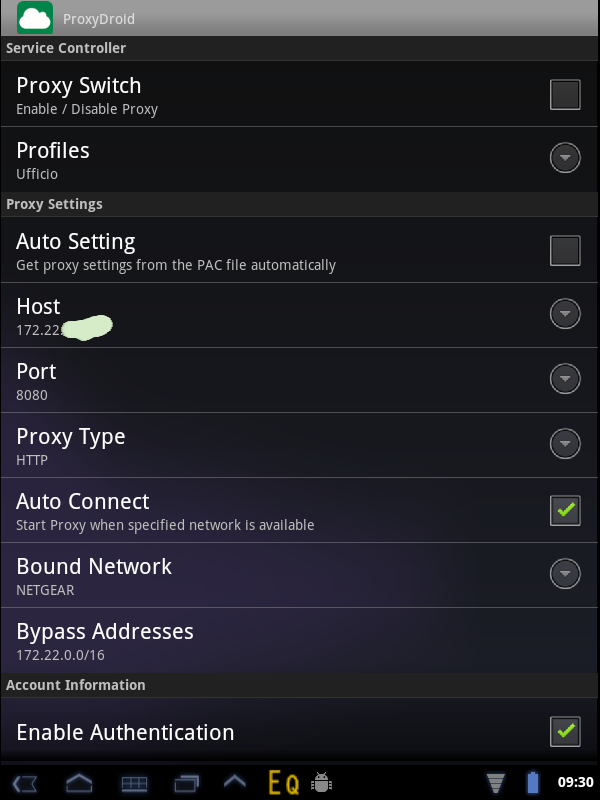This screenshot has width=600, height=800.
Task: Tap the Android debug notification icon
Action: coord(321,782)
